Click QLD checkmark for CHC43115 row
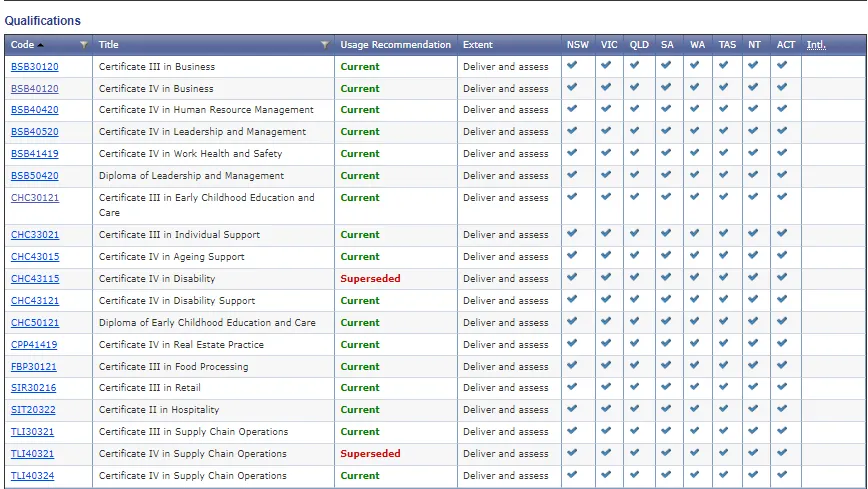868x489 pixels. click(x=634, y=277)
